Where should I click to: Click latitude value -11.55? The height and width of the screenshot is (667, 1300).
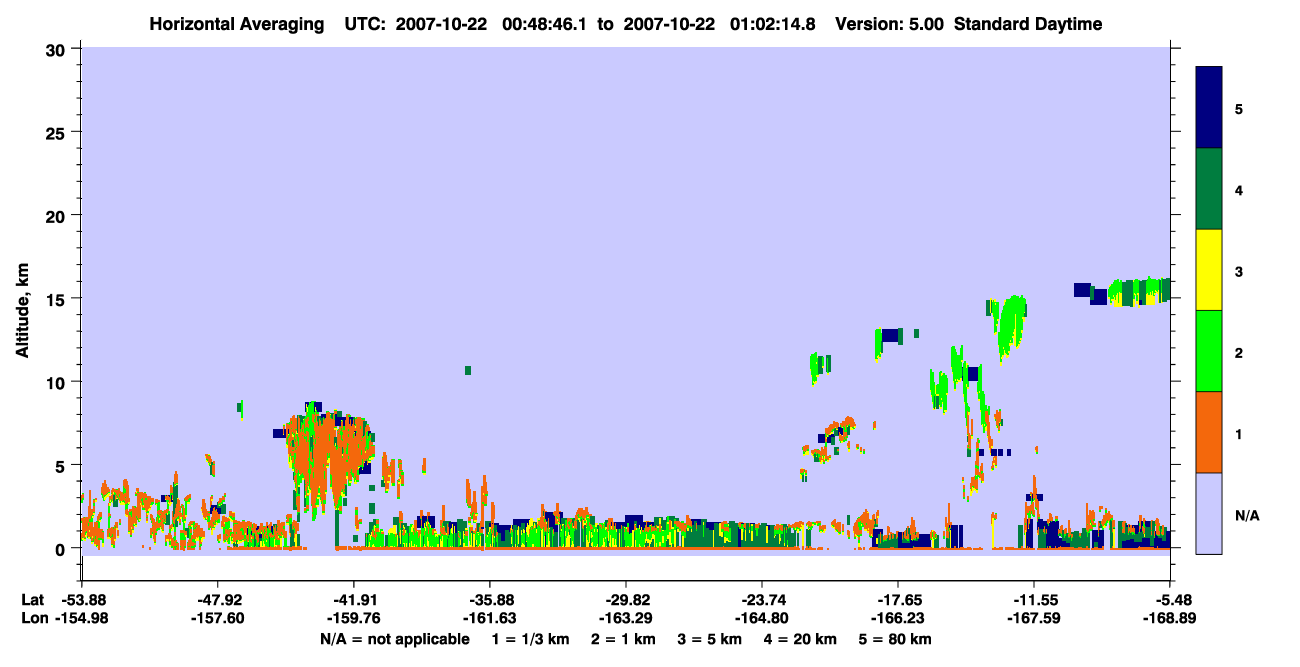(x=1034, y=600)
